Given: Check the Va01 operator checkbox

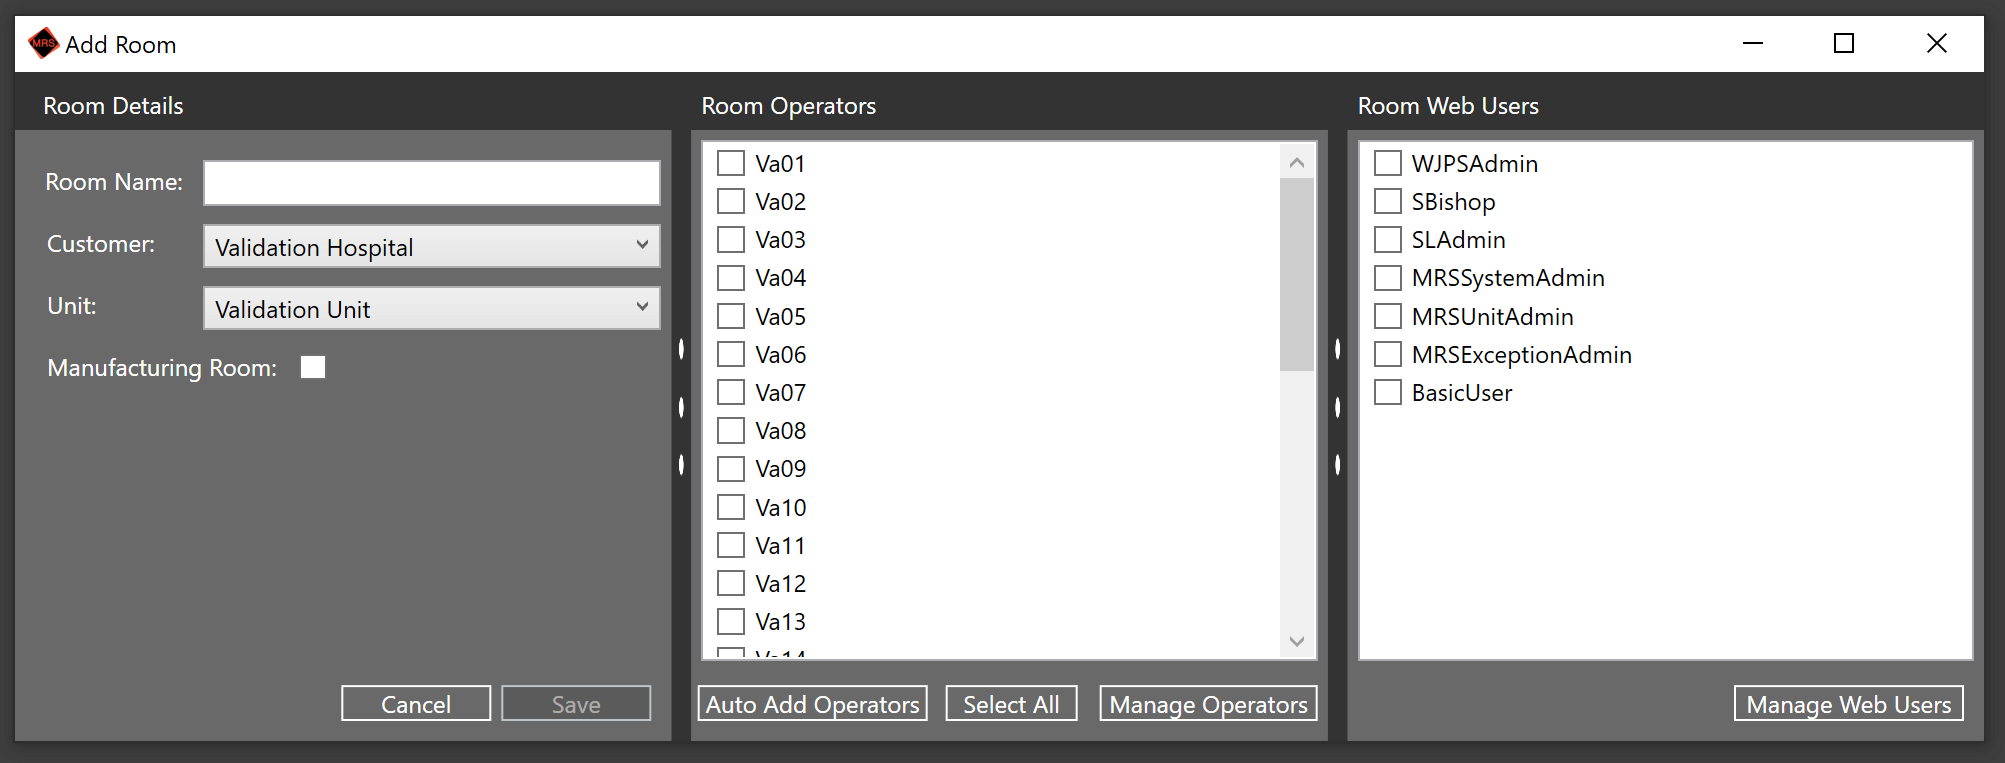Looking at the screenshot, I should (731, 163).
